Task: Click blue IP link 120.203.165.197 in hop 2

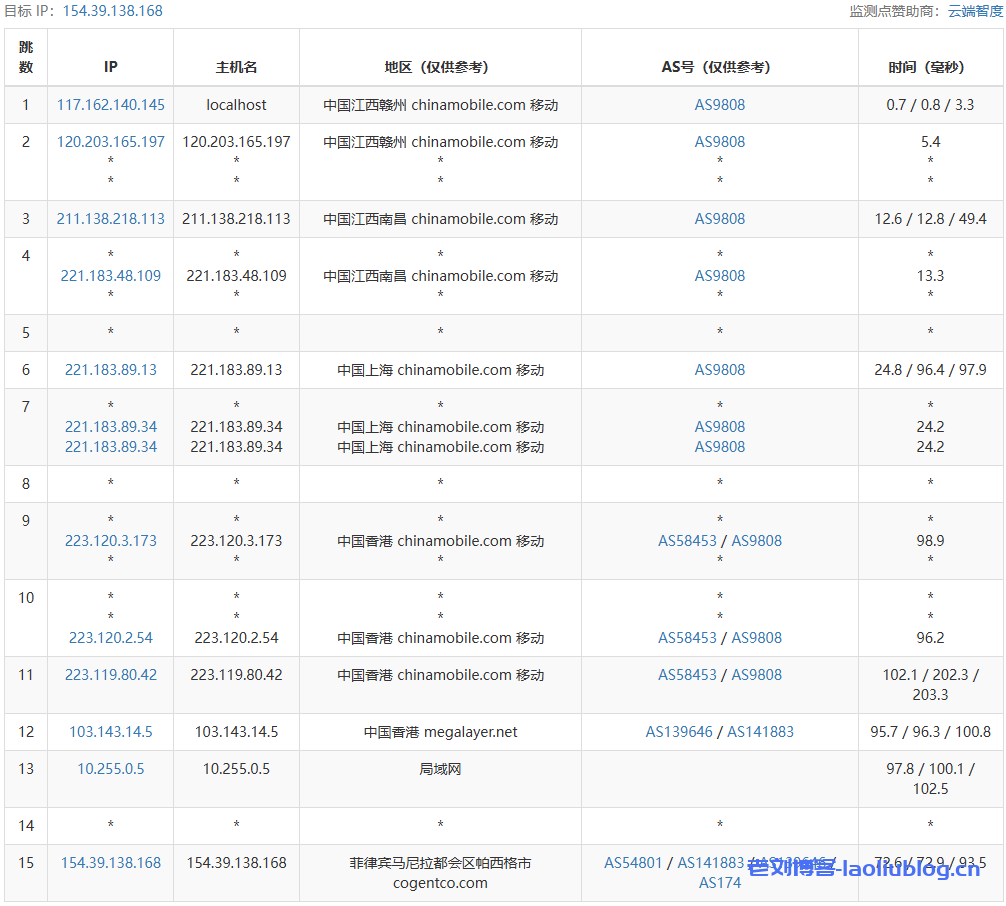Action: click(x=111, y=142)
